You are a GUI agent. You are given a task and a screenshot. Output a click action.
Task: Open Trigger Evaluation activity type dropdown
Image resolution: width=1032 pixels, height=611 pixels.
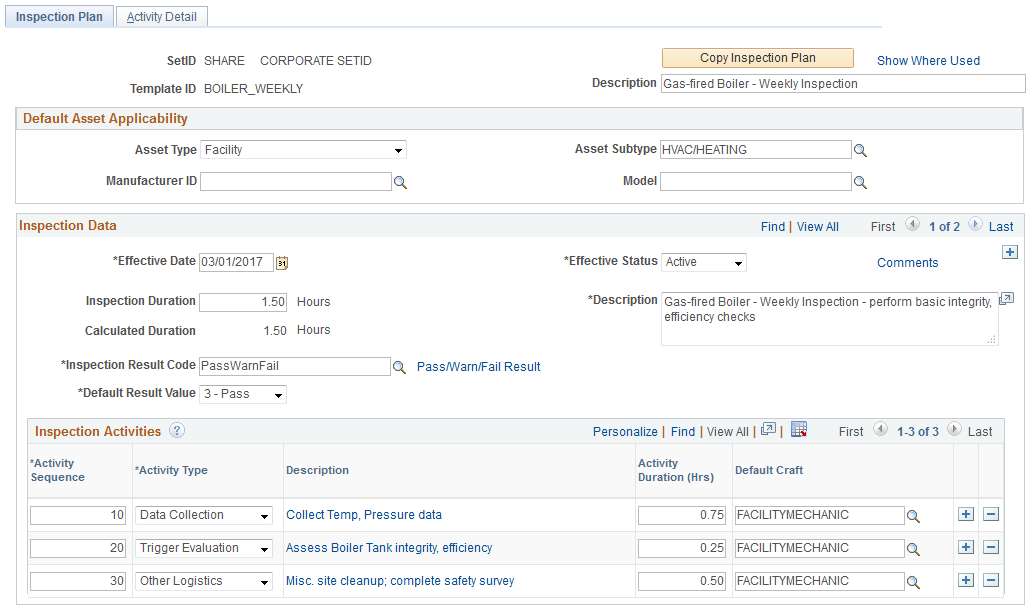pos(204,548)
